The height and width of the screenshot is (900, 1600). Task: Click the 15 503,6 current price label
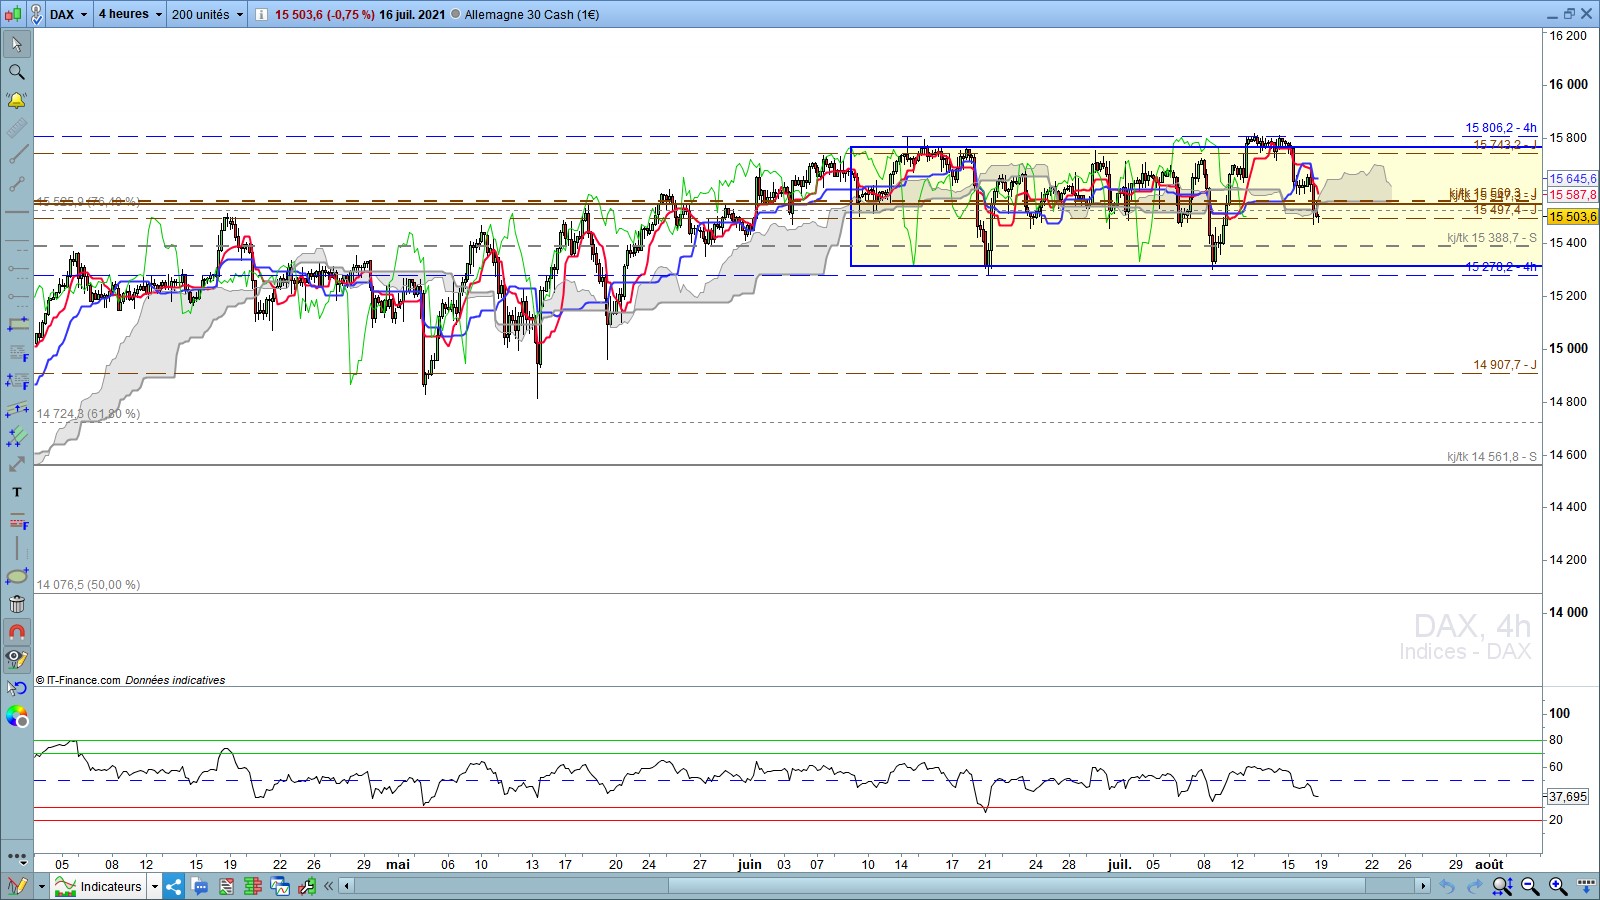point(1573,217)
